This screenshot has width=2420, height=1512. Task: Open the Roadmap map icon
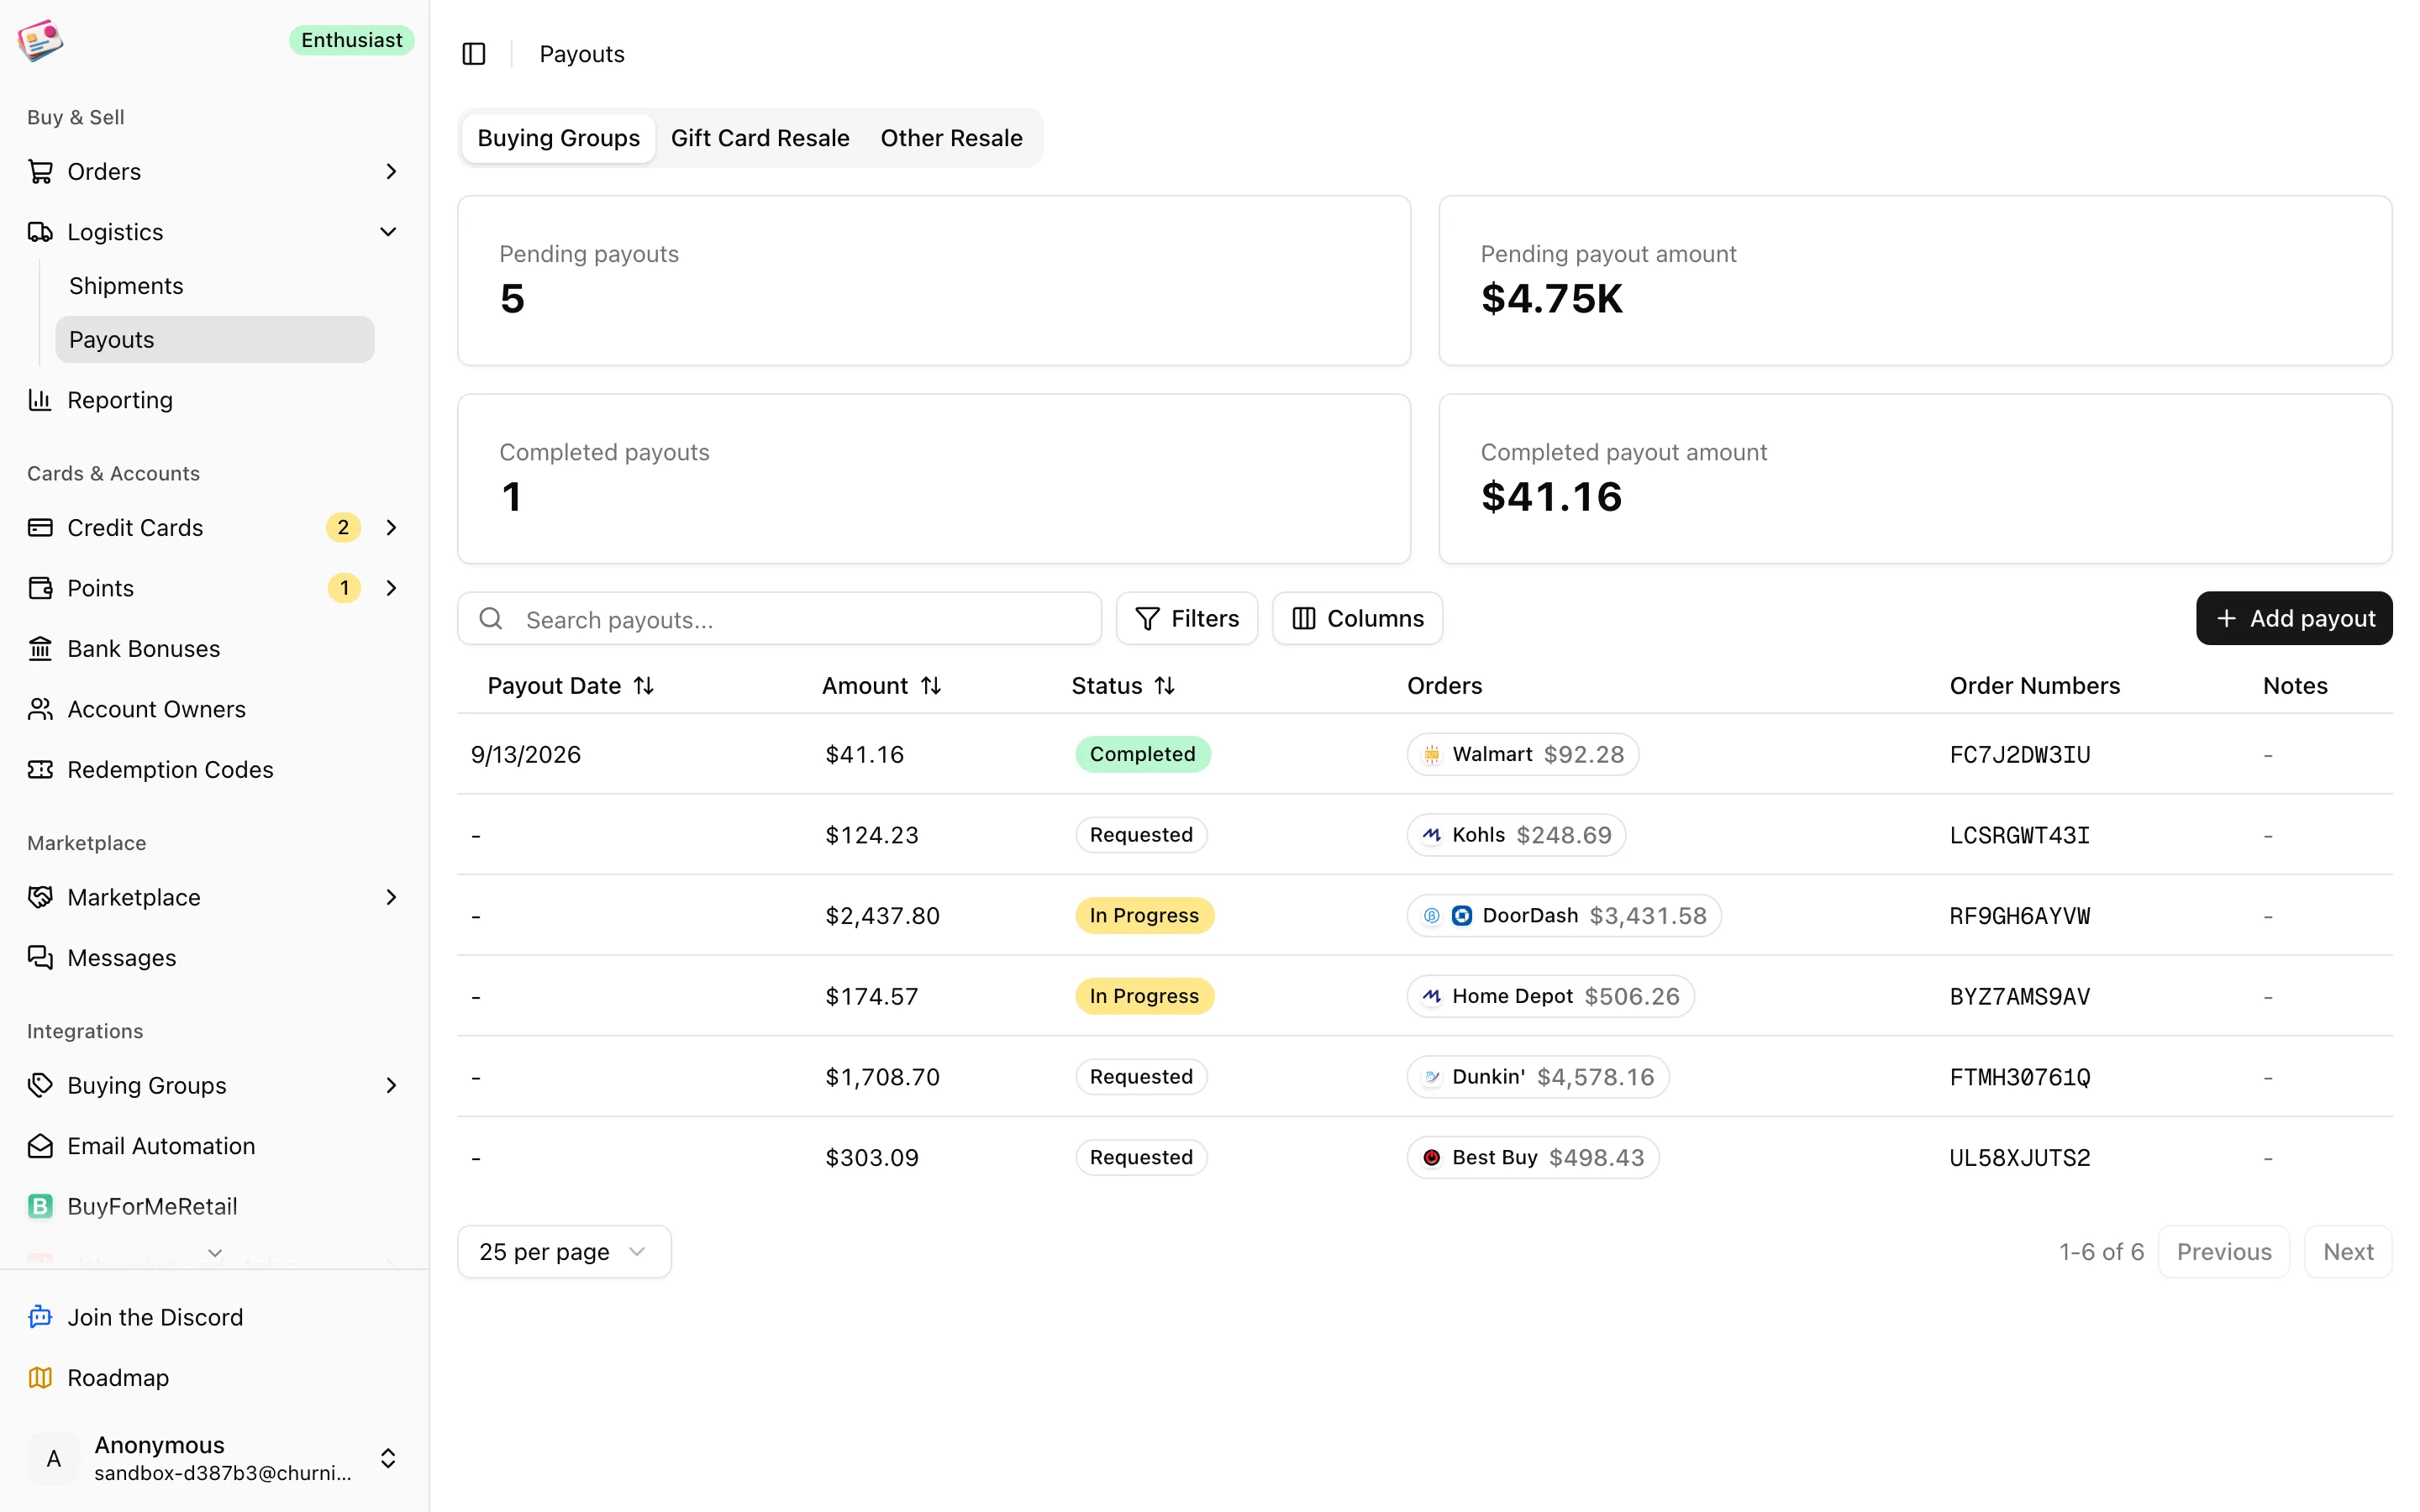coord(40,1378)
